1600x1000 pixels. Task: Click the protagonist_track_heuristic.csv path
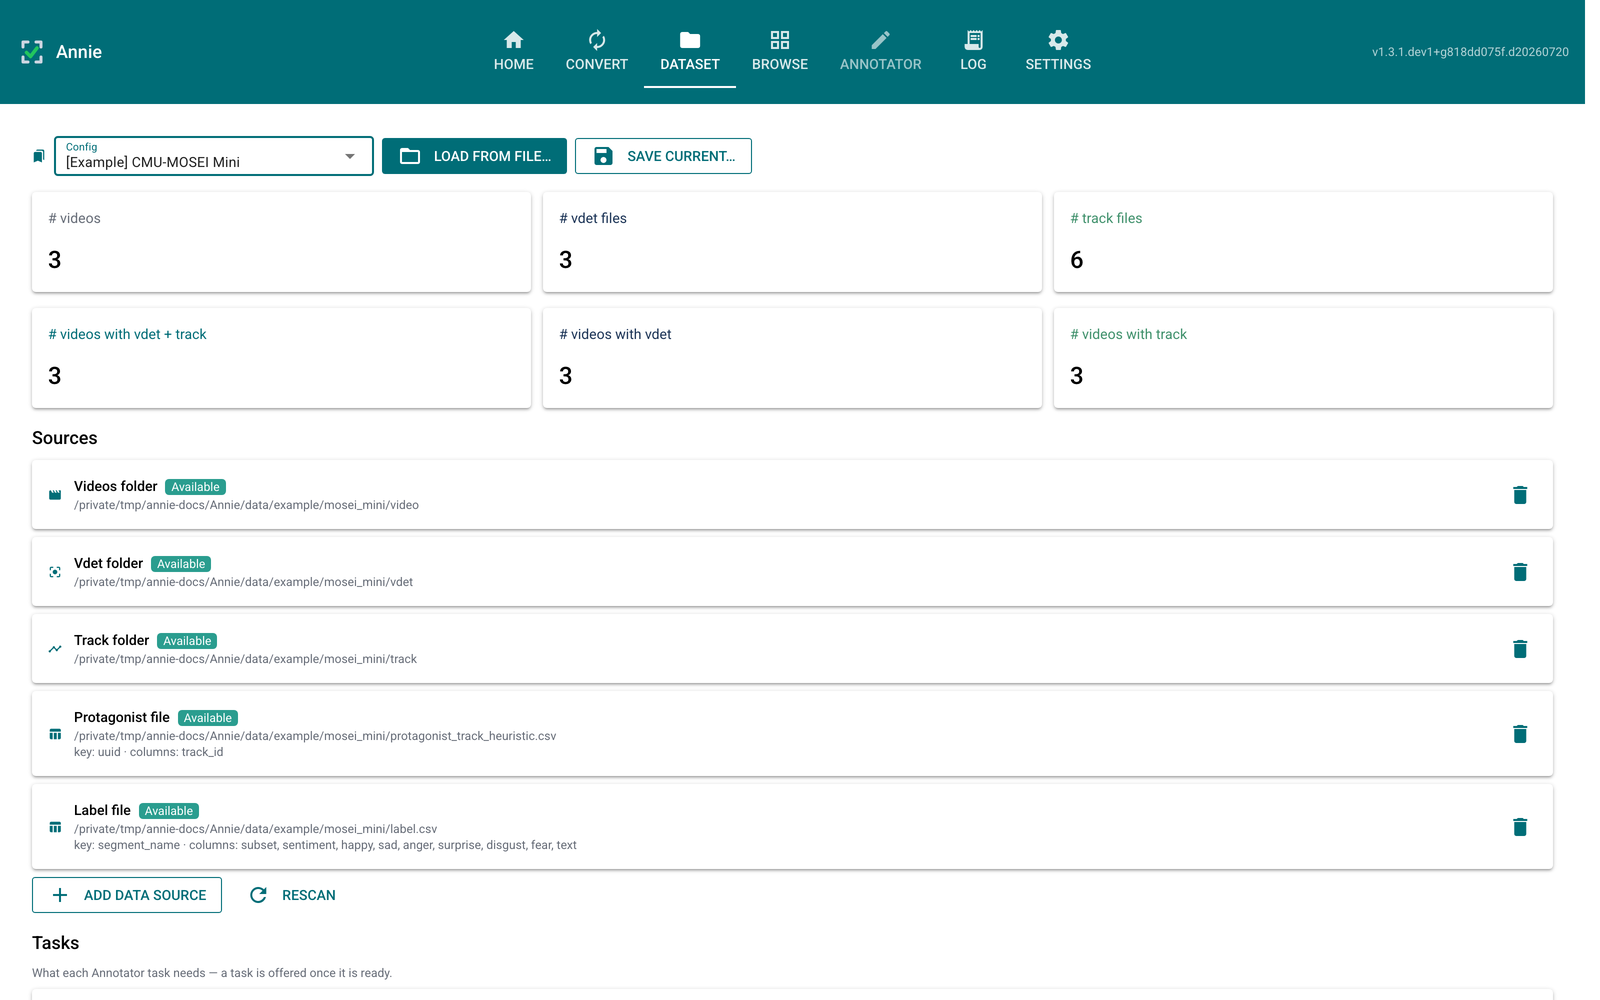pos(315,736)
